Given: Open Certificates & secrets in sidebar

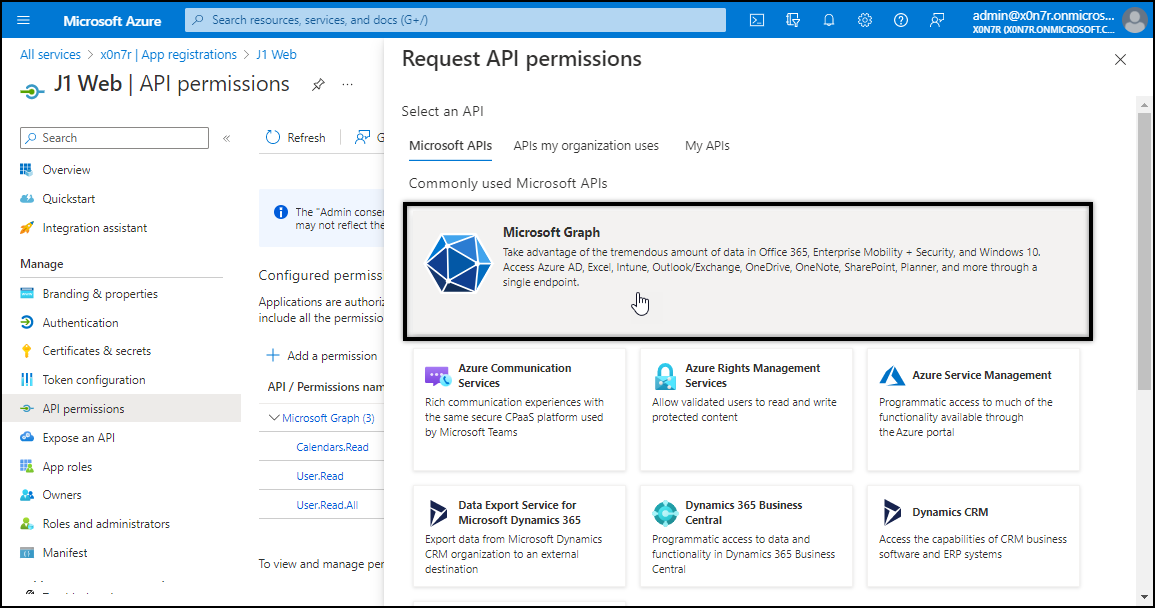Looking at the screenshot, I should pyautogui.click(x=96, y=351).
